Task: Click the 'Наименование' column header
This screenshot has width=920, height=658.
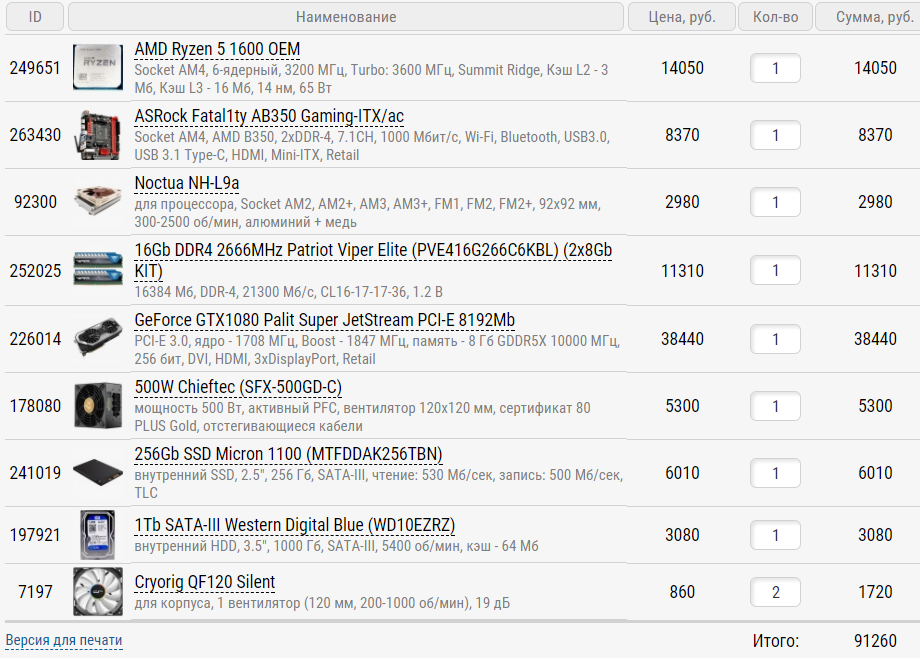Action: click(x=346, y=16)
